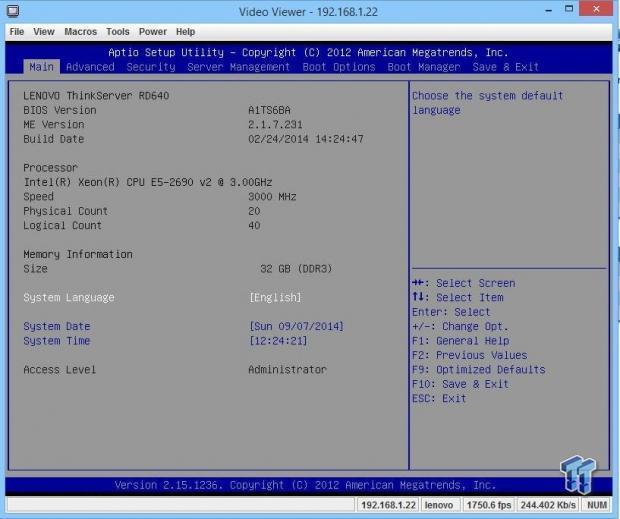Click the 'Select Screen' key hint

pos(463,283)
